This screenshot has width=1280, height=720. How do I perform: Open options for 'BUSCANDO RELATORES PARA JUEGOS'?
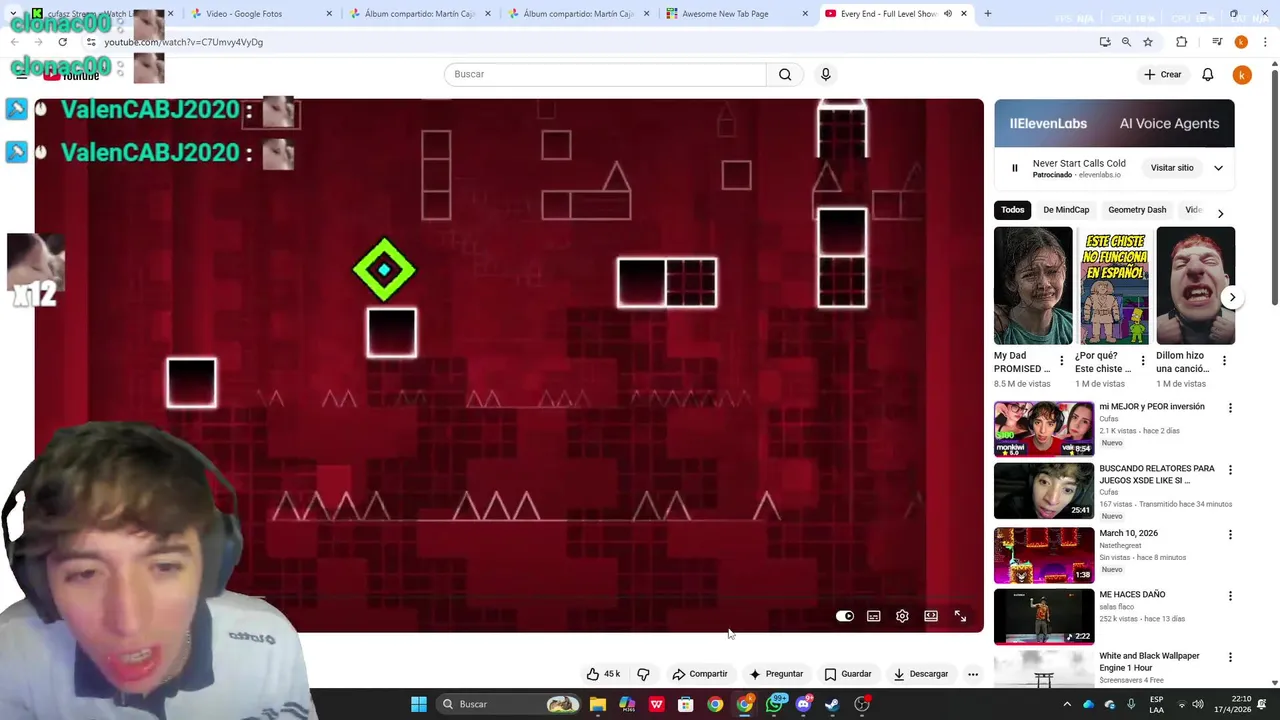1230,470
